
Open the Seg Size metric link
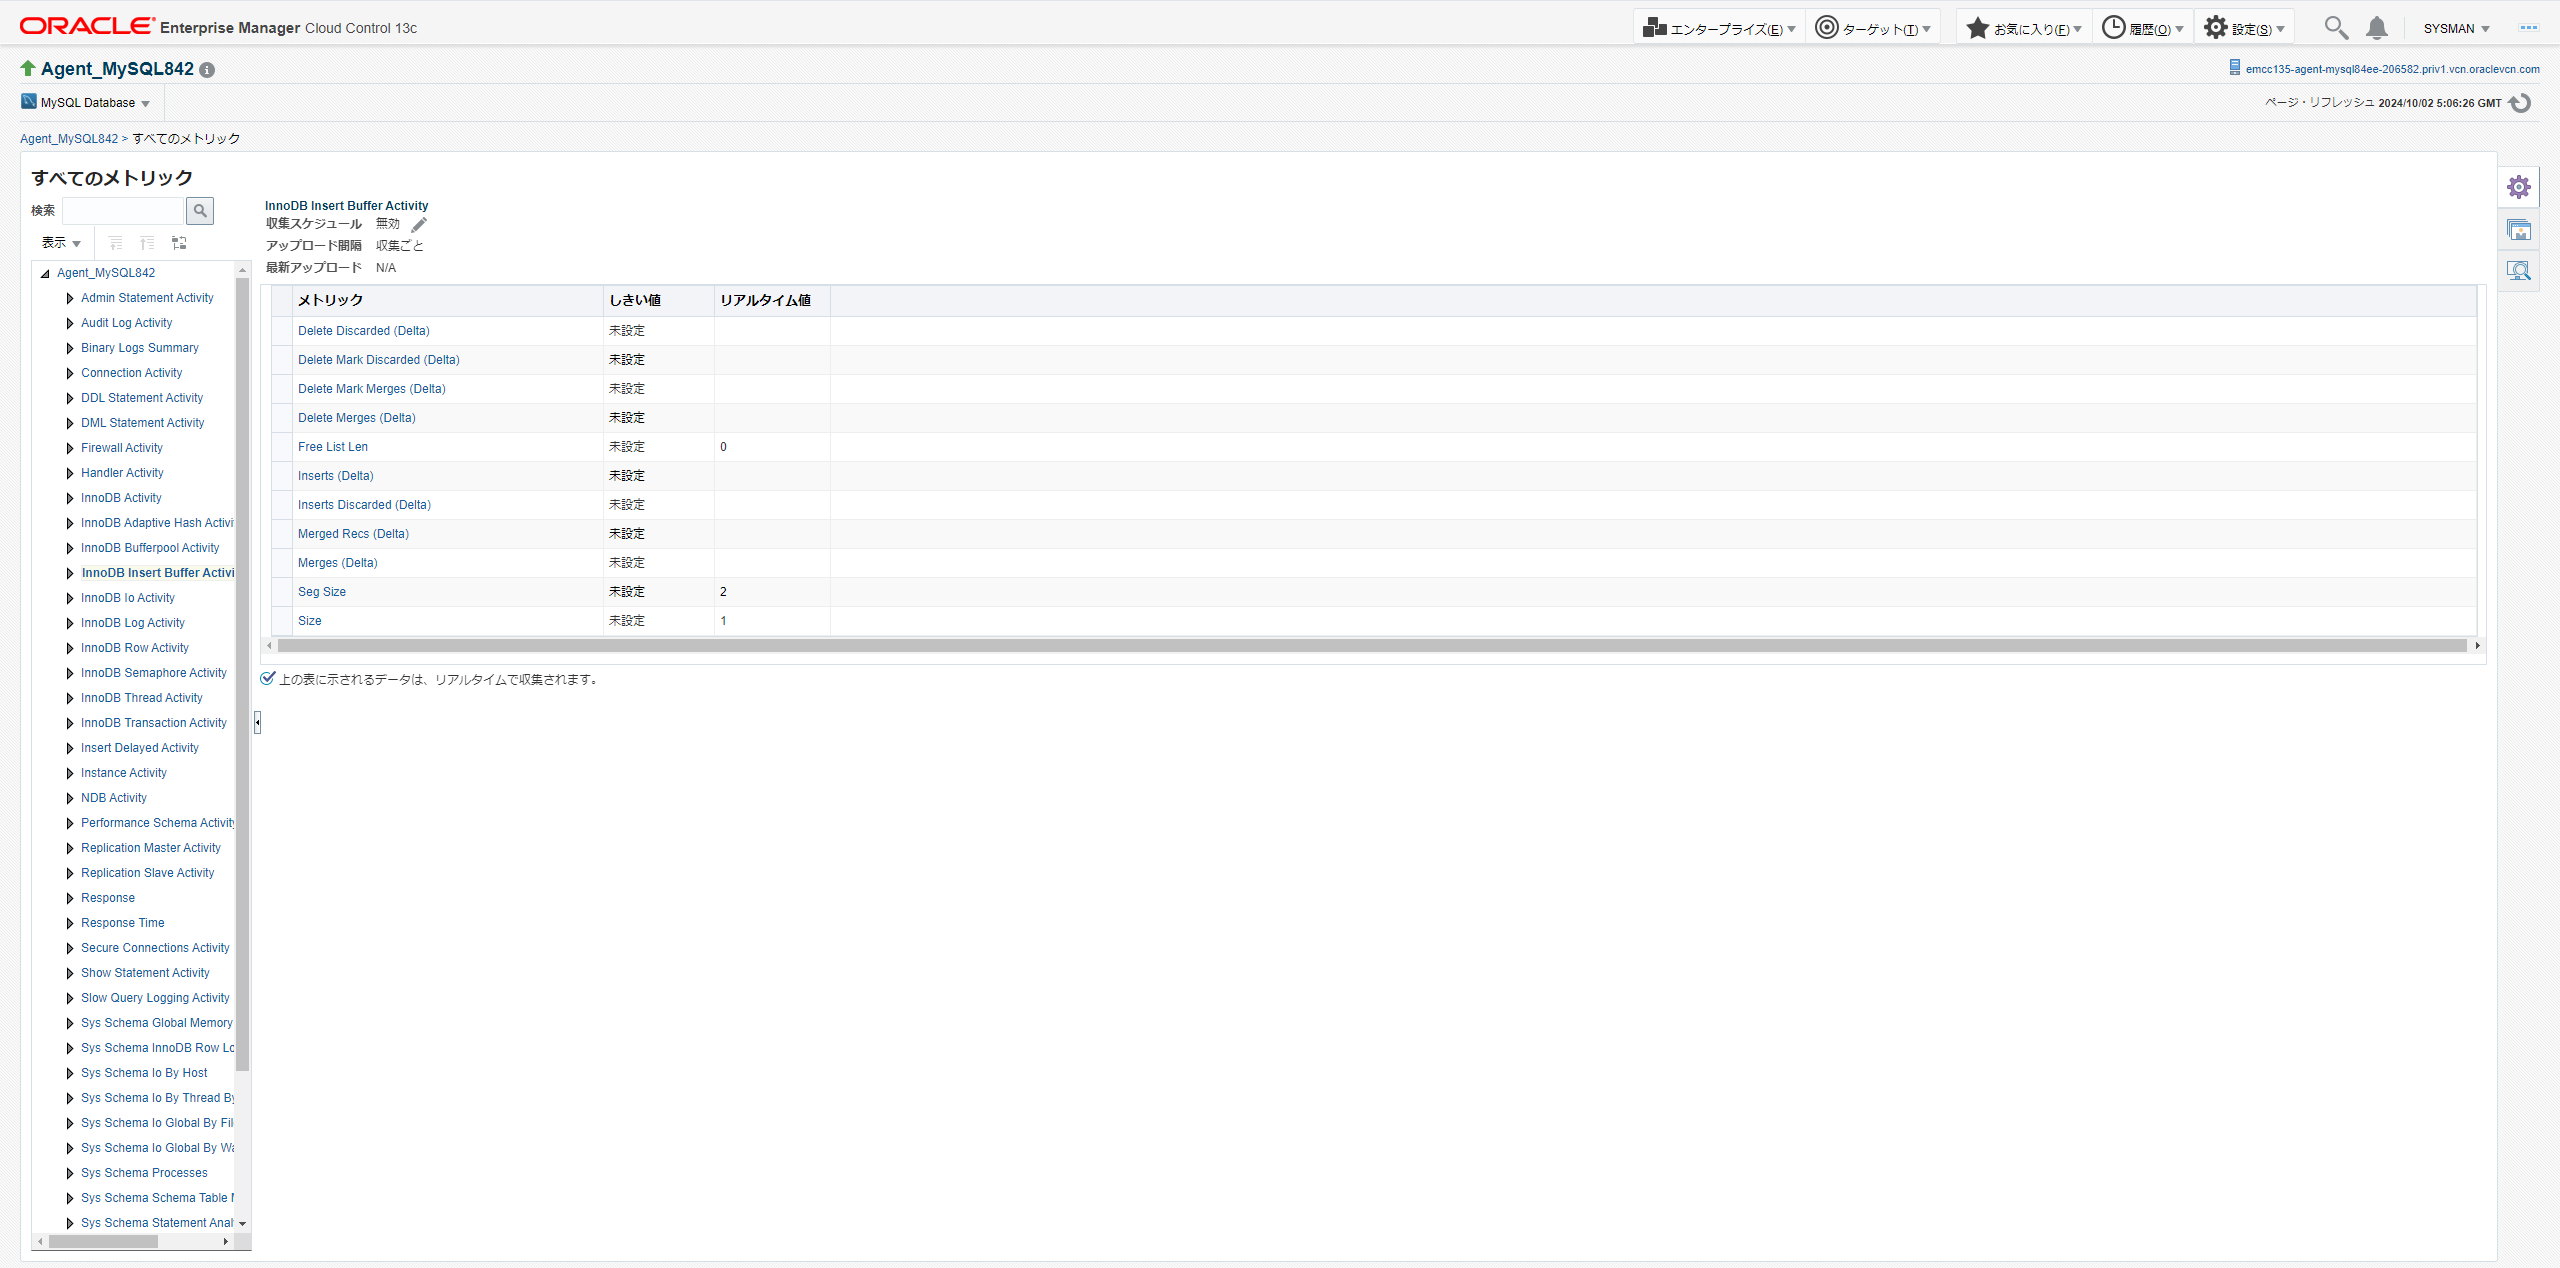coord(321,592)
